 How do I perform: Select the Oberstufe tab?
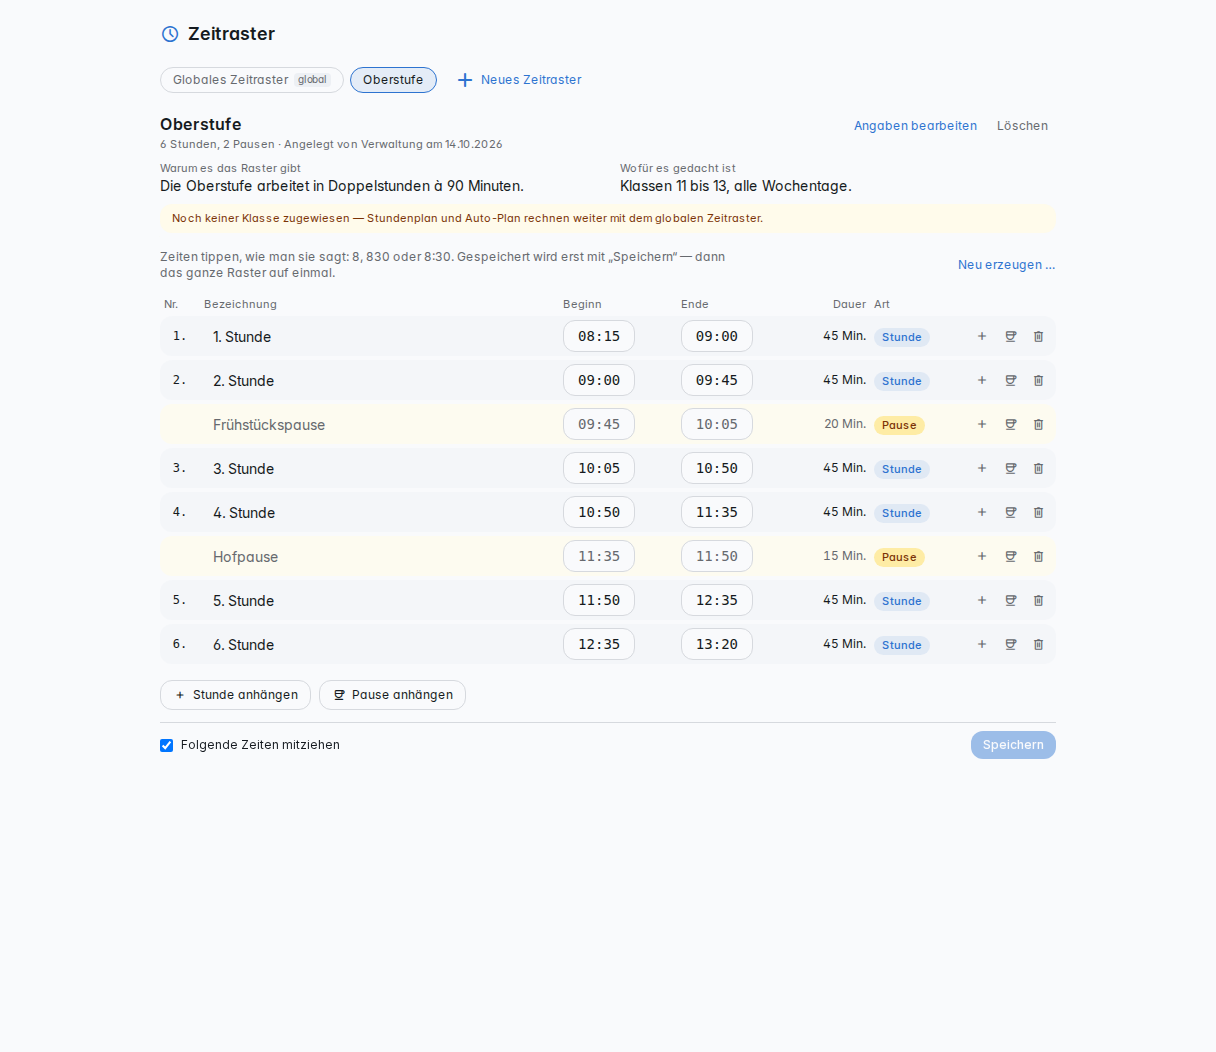tap(393, 80)
